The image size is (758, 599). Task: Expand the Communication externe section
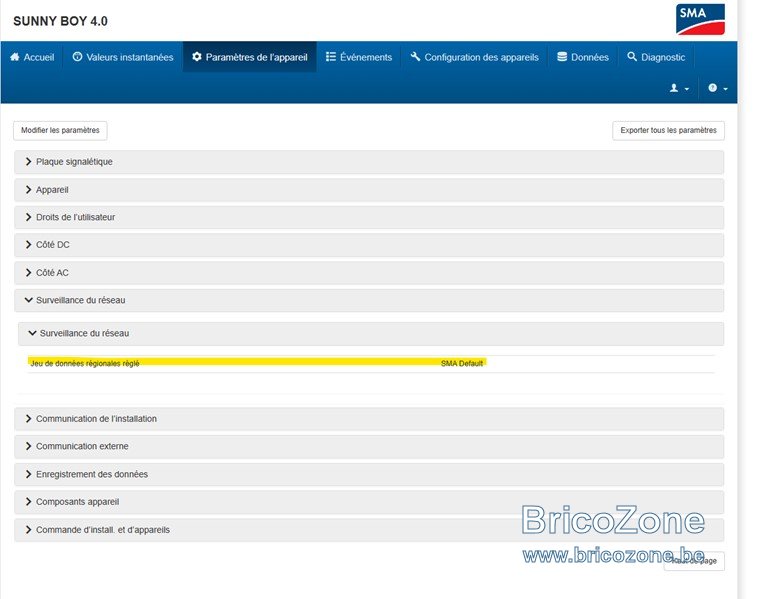click(x=369, y=447)
